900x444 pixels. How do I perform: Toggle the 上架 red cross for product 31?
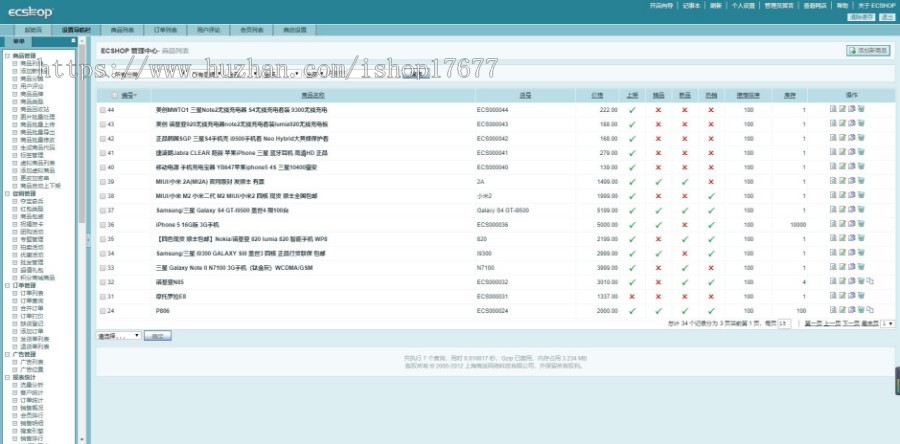click(x=632, y=297)
